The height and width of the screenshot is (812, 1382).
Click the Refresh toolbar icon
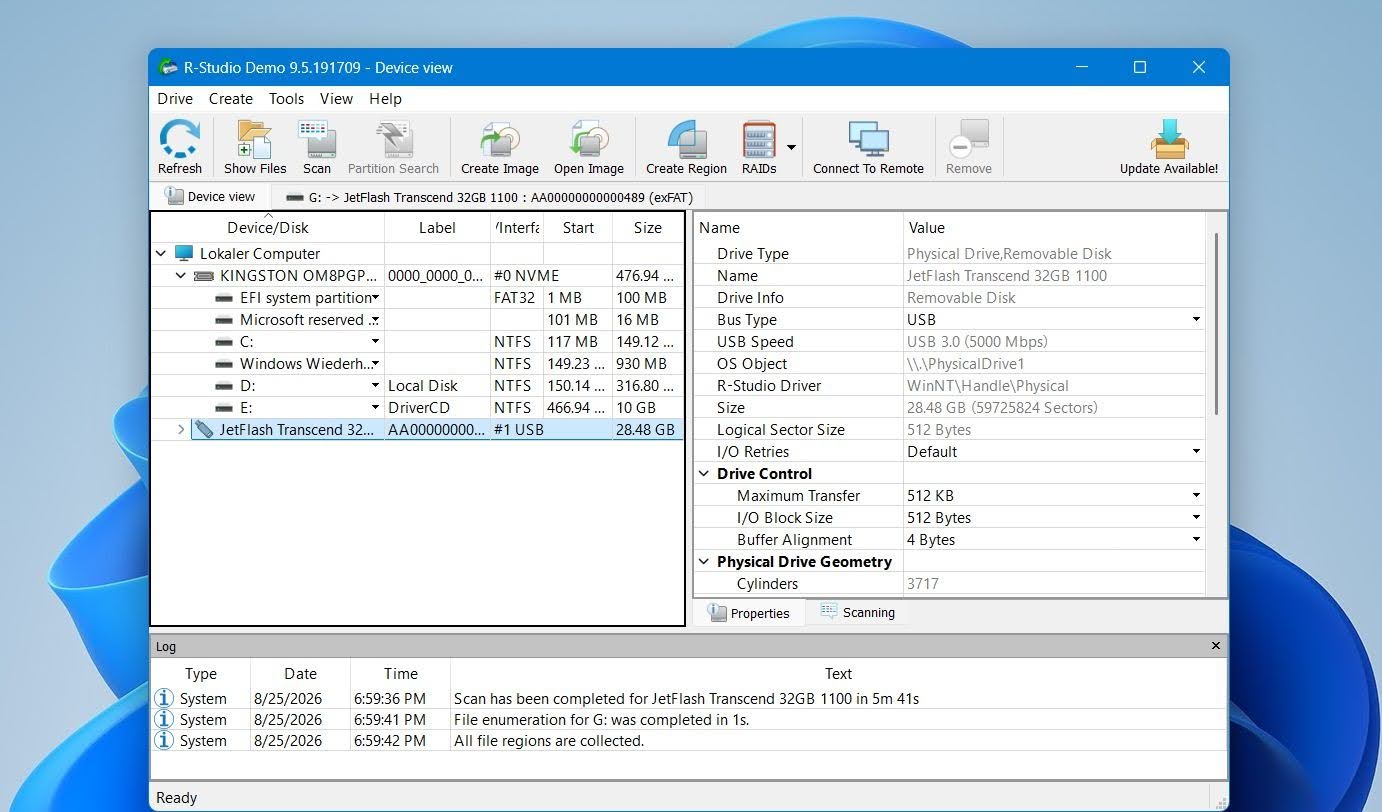coord(180,139)
